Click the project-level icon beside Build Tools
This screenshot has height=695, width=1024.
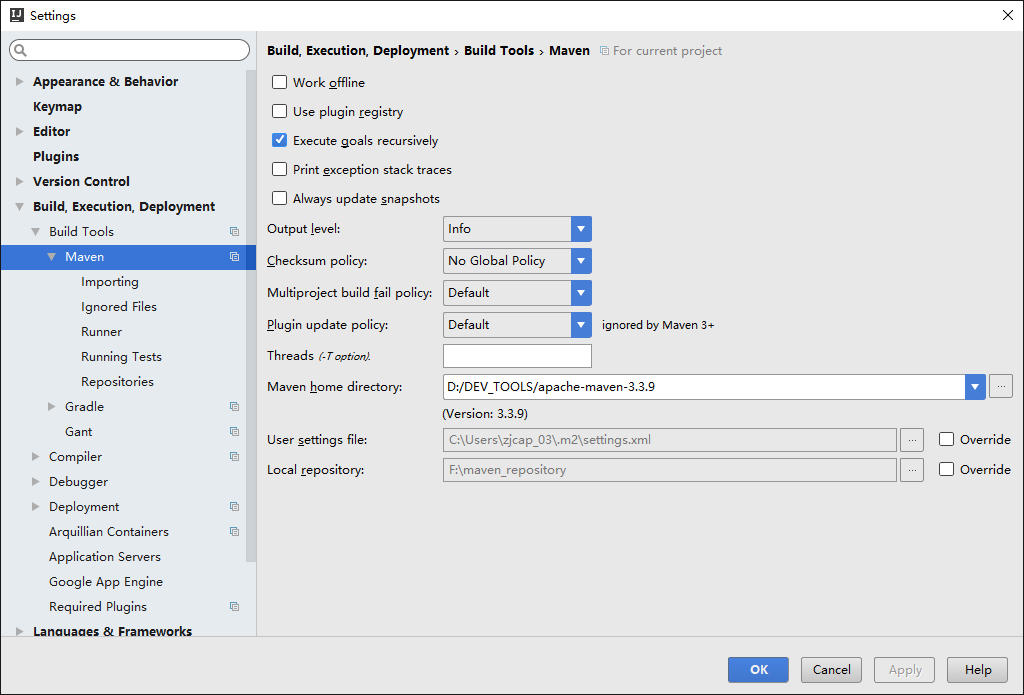tap(234, 232)
